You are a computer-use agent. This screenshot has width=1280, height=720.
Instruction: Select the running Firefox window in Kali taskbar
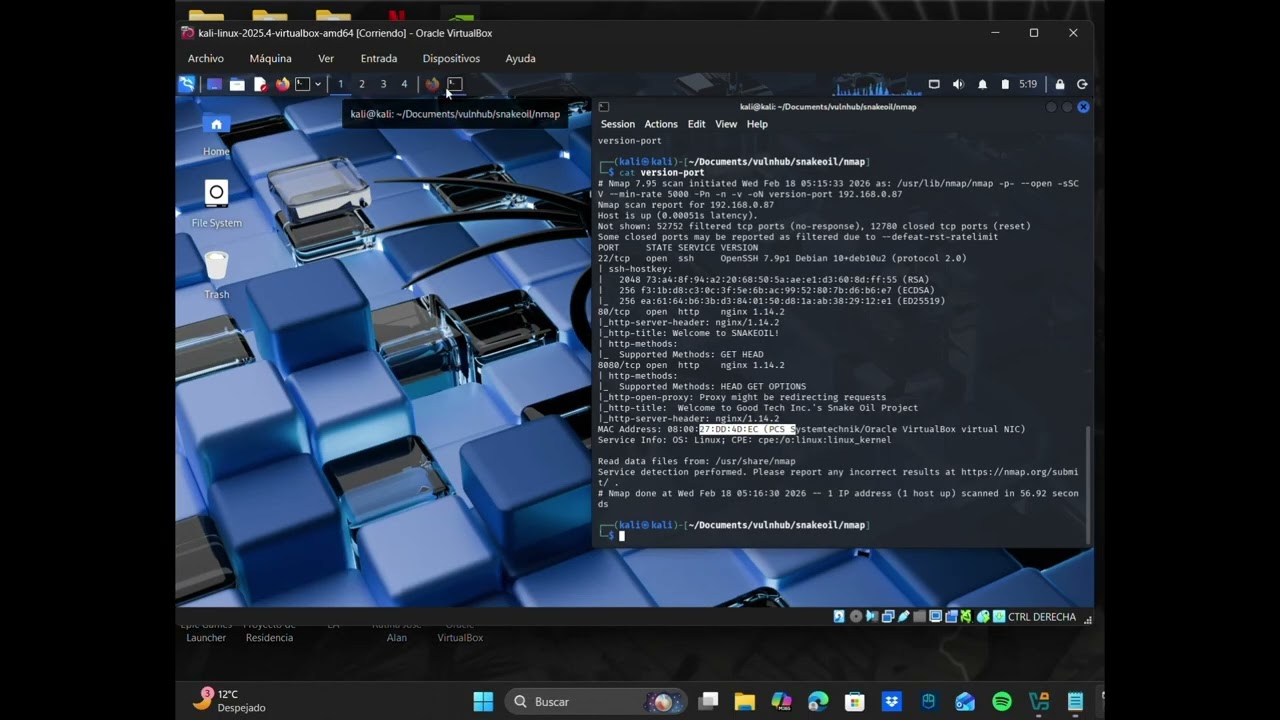point(432,84)
